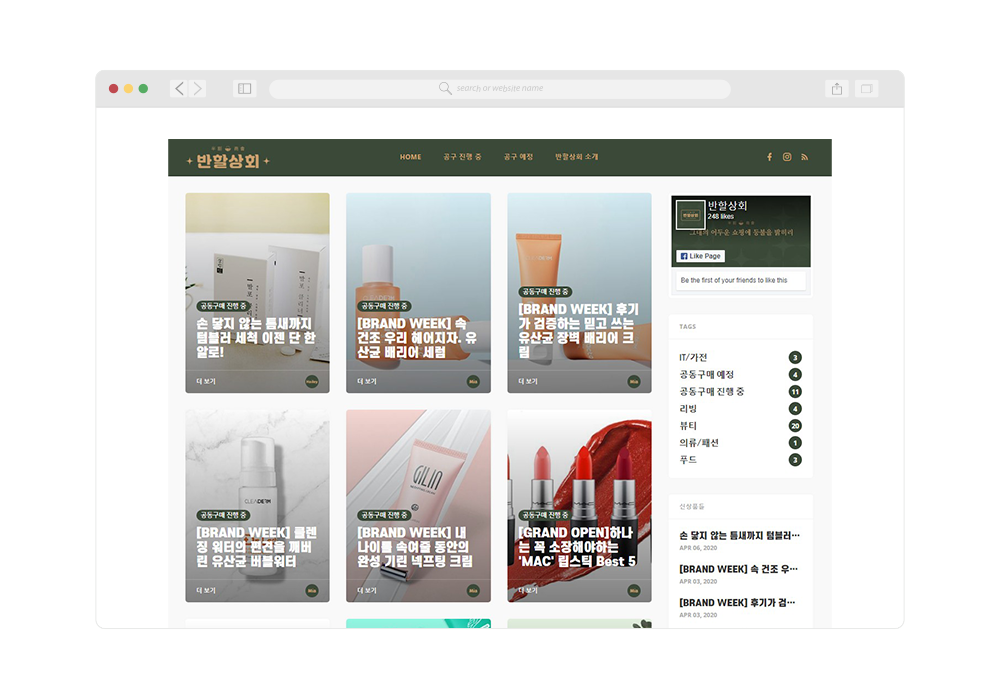Click 반할상회 page name in Facebook widget
Image resolution: width=1000 pixels, height=700 pixels.
(x=727, y=205)
